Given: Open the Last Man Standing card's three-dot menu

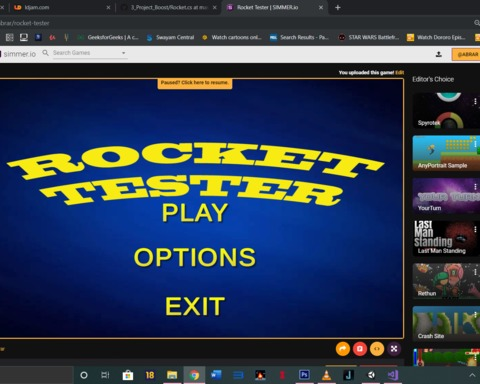Looking at the screenshot, I should pyautogui.click(x=475, y=229).
